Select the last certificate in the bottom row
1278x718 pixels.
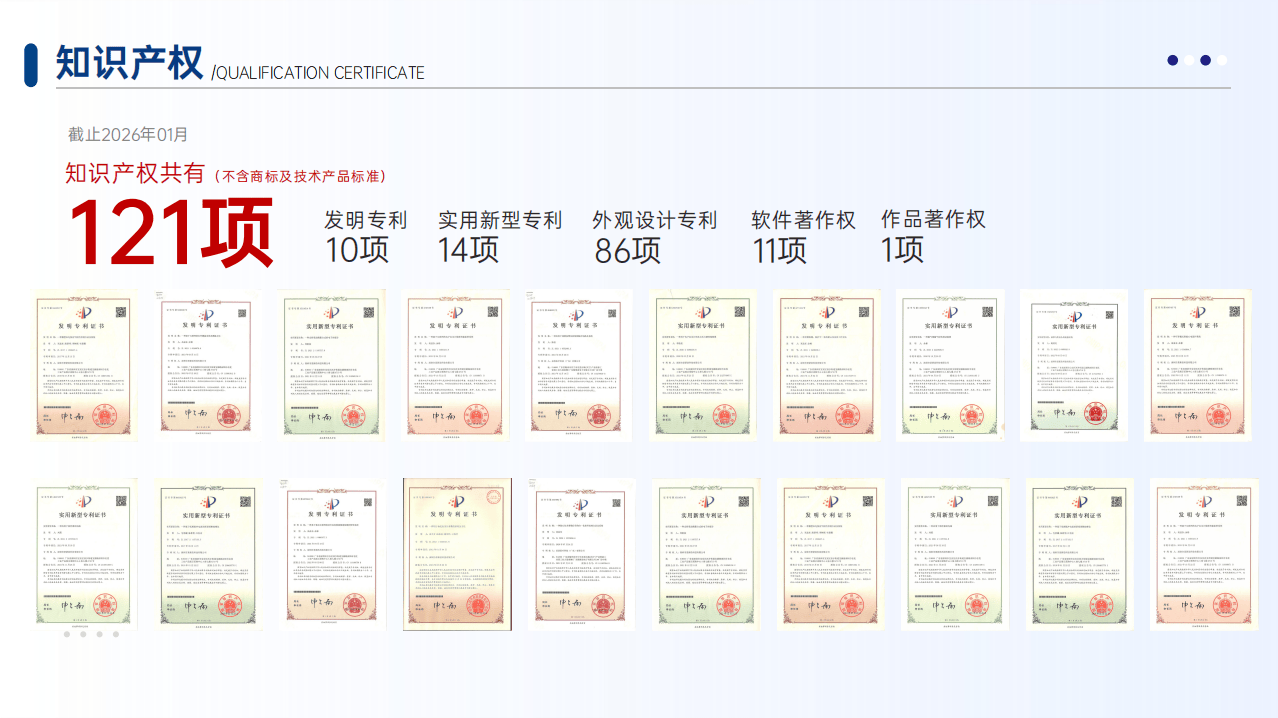pos(1203,553)
